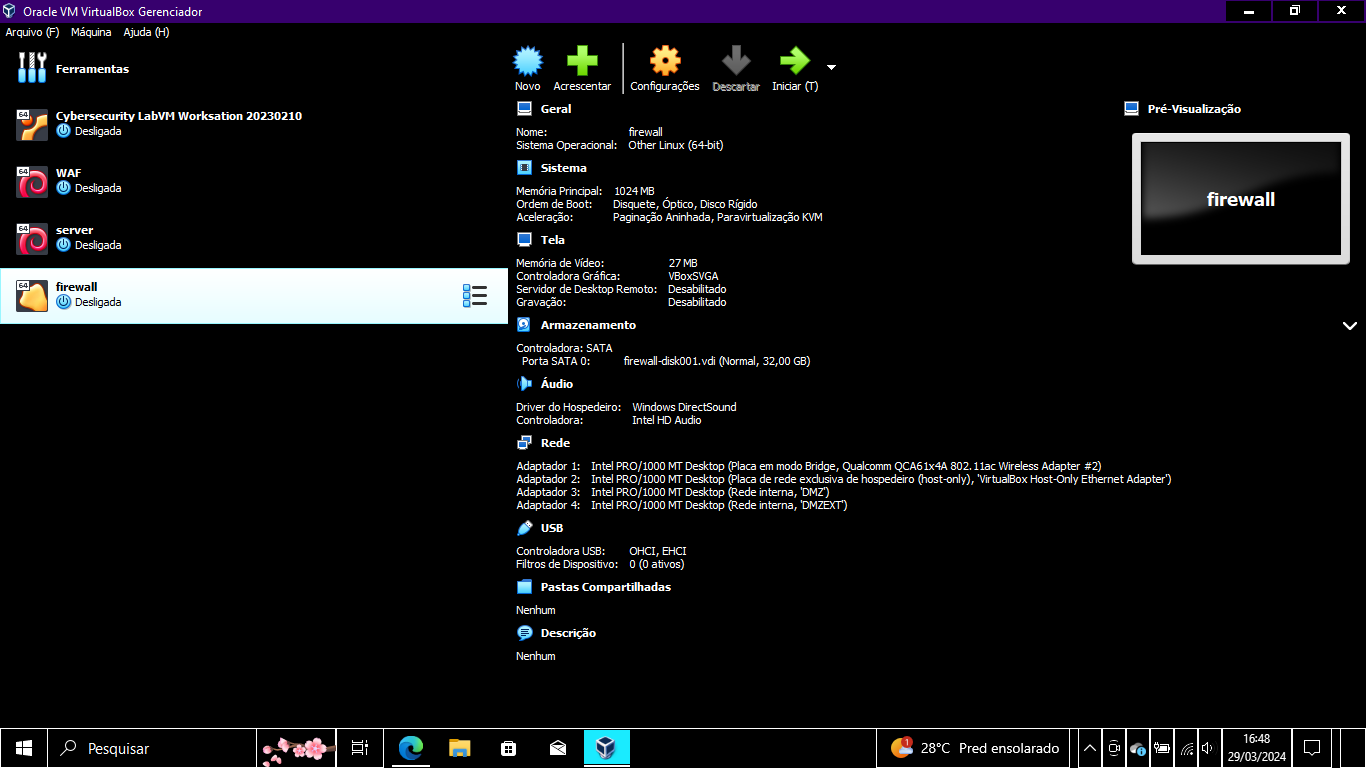The image size is (1366, 768).
Task: Click the Adaptador 2 host-only network text
Action: tap(881, 479)
